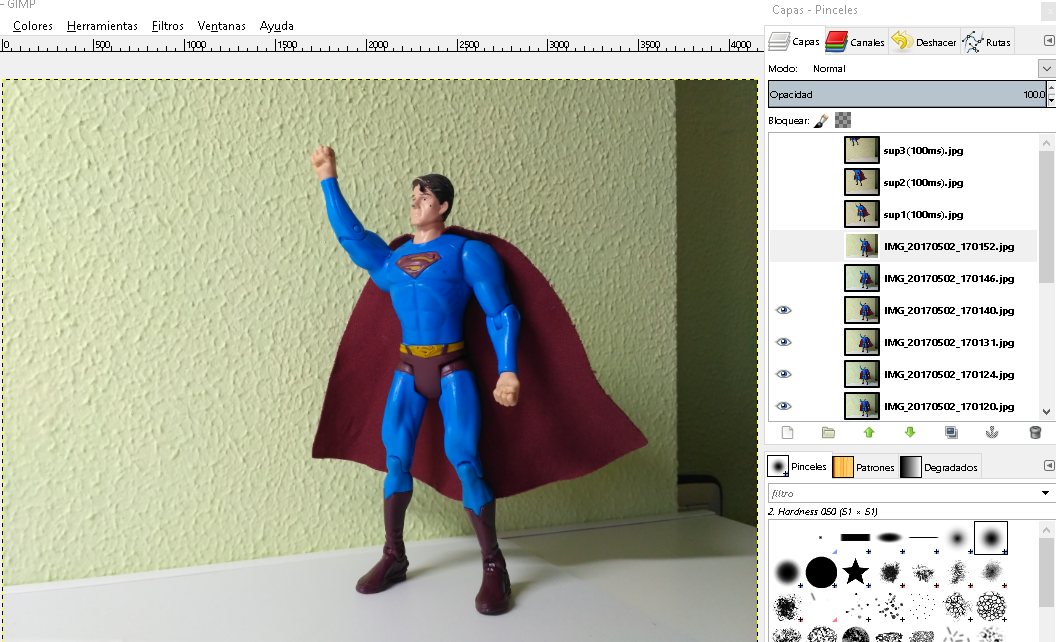This screenshot has width=1056, height=642.
Task: Select the black rectangular block brush
Action: [855, 538]
